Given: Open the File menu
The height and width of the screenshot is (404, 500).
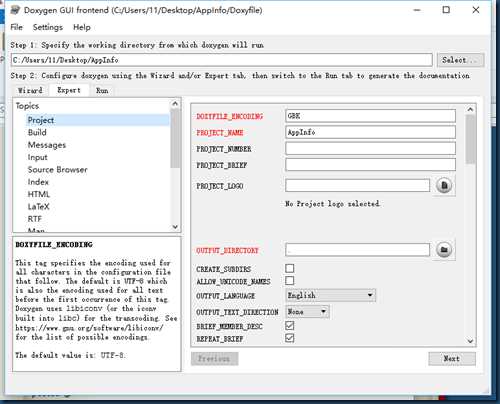Looking at the screenshot, I should click(x=16, y=27).
